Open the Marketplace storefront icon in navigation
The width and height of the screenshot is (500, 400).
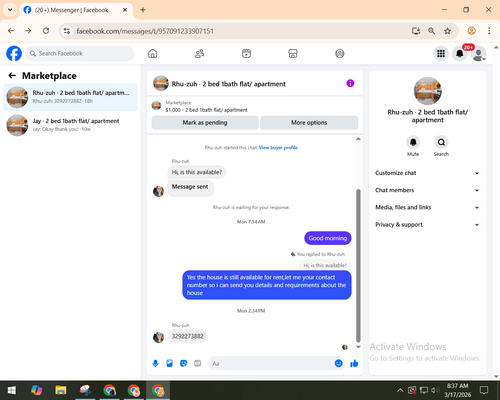pos(293,53)
